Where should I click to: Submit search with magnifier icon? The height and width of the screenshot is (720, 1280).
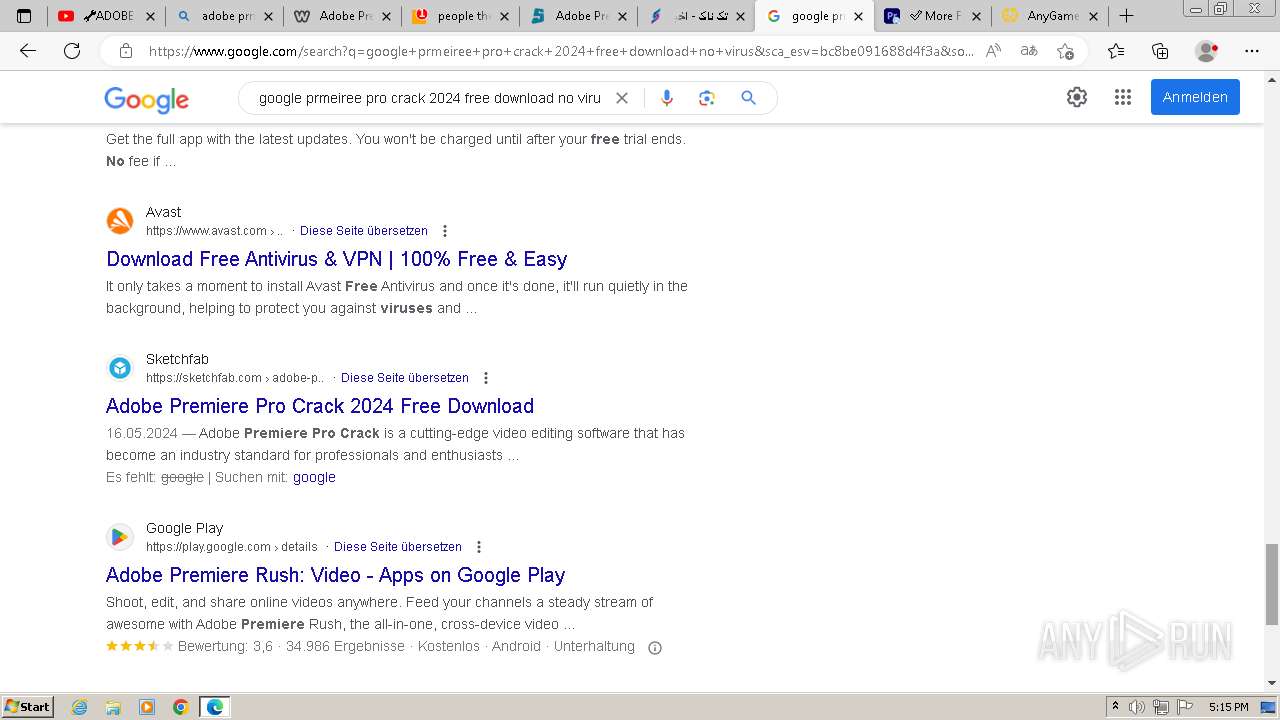[x=748, y=98]
